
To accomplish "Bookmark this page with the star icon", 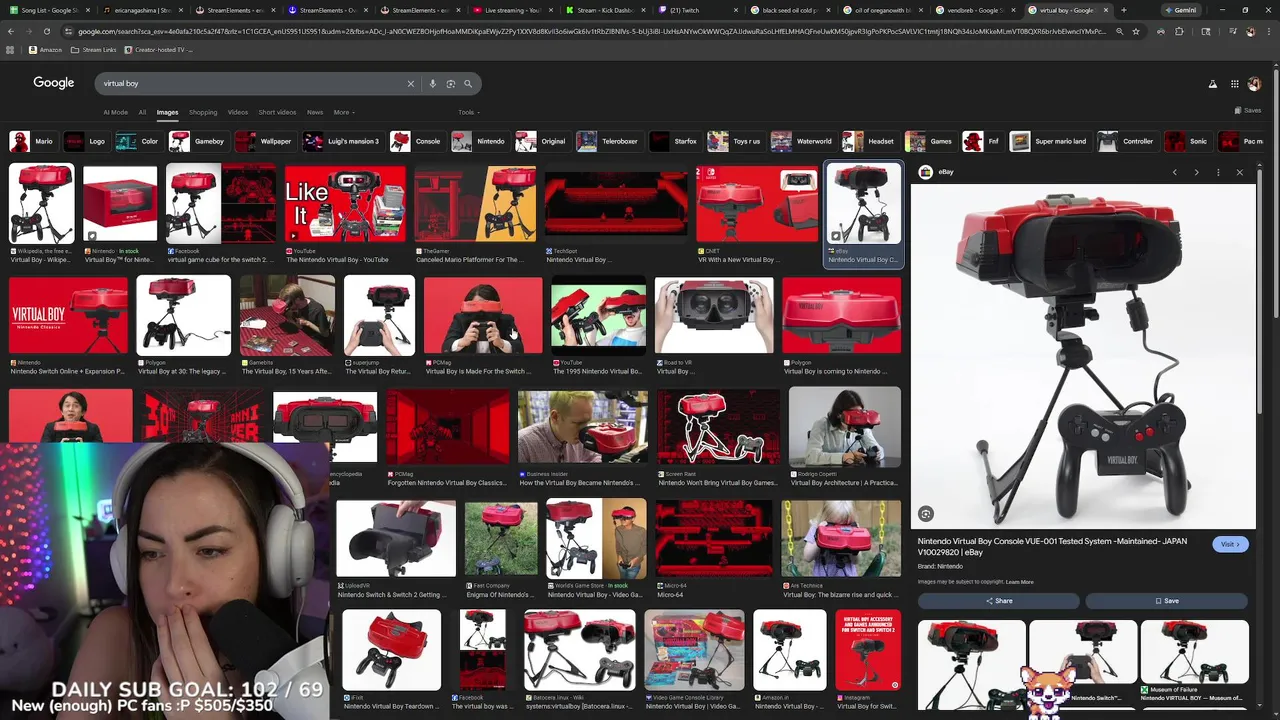I will click(1136, 31).
